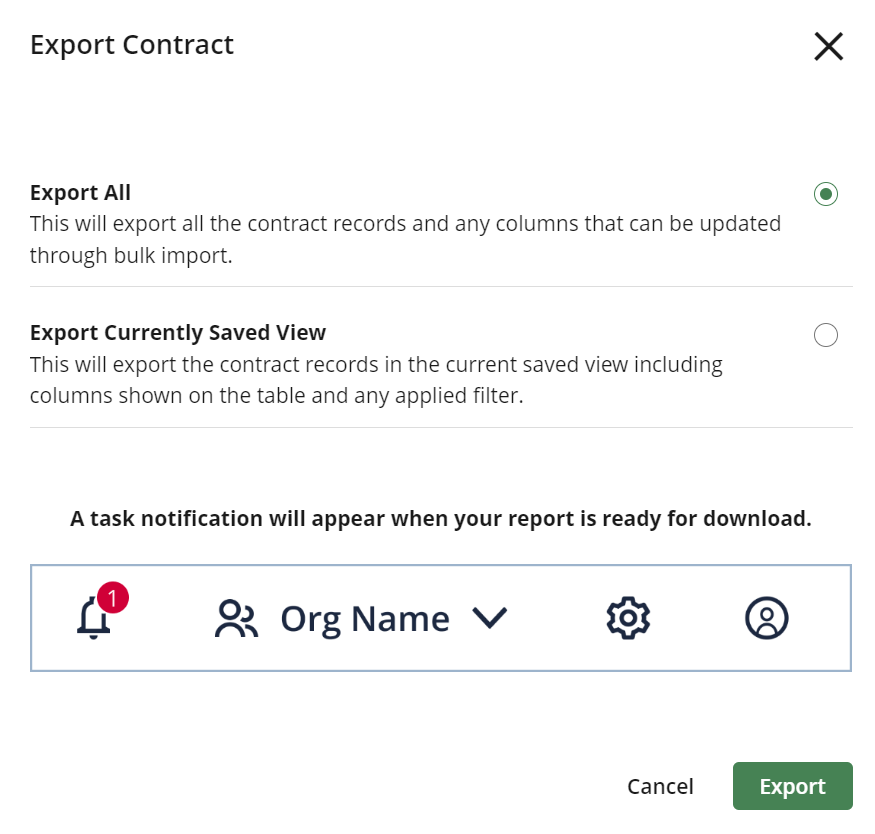Cancel the contract export
875x834 pixels.
[x=660, y=786]
